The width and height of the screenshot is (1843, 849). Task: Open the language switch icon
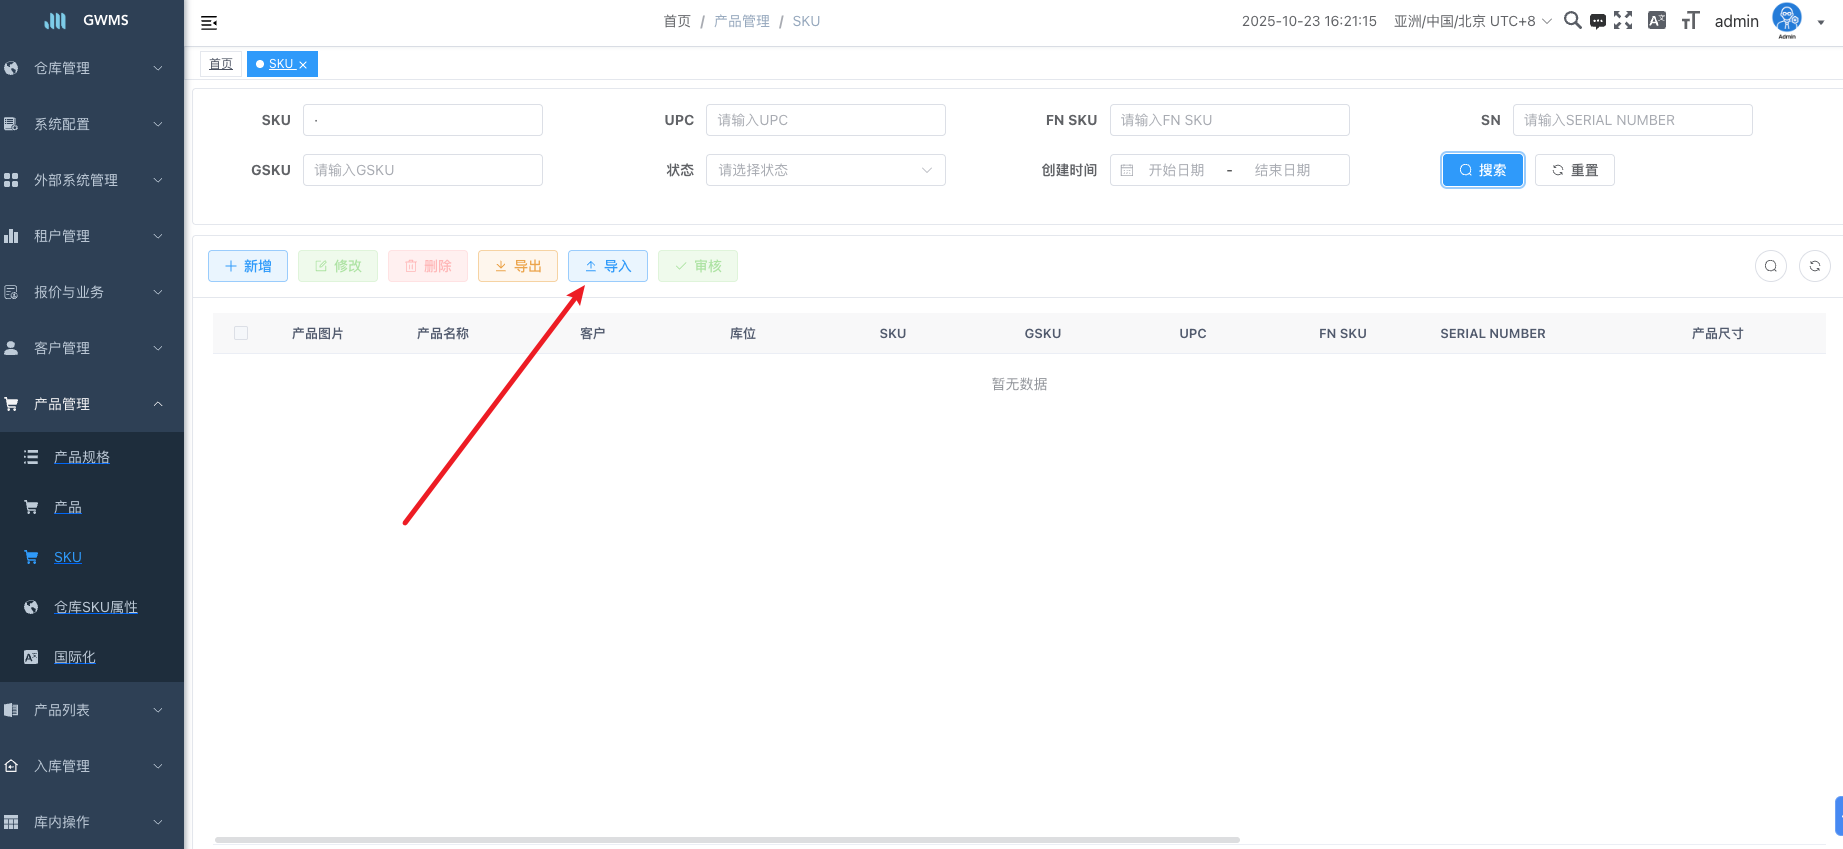click(x=1657, y=21)
